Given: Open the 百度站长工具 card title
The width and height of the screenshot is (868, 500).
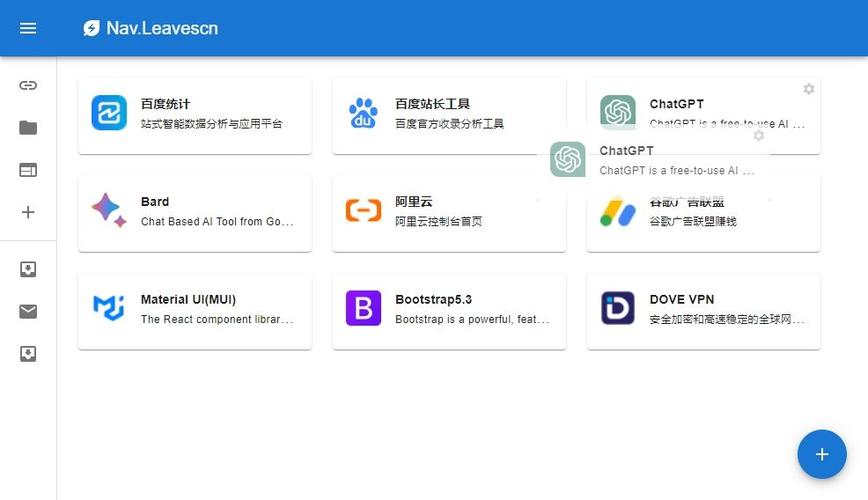Looking at the screenshot, I should (x=432, y=104).
